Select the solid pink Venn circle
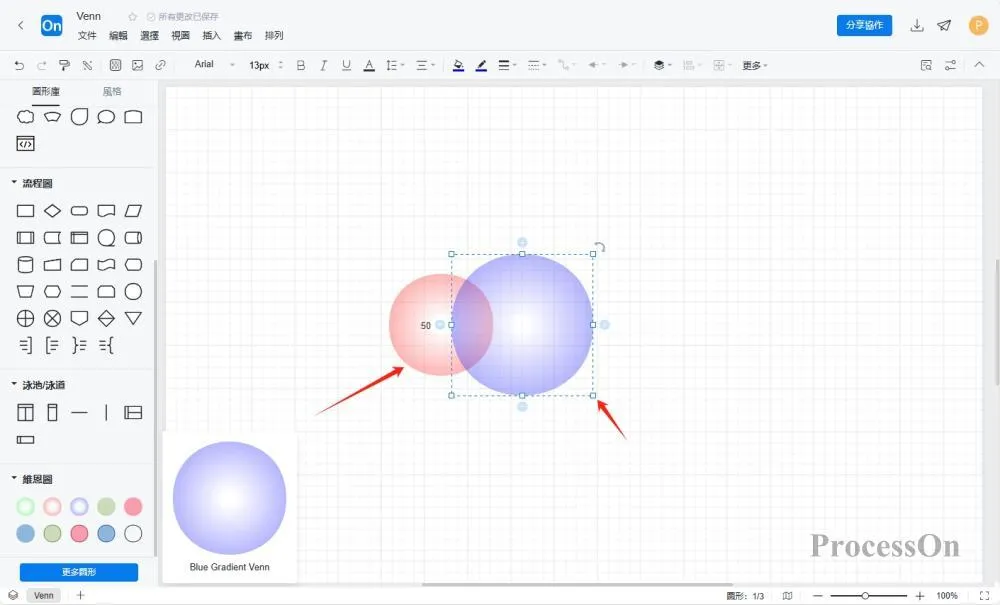 (133, 507)
